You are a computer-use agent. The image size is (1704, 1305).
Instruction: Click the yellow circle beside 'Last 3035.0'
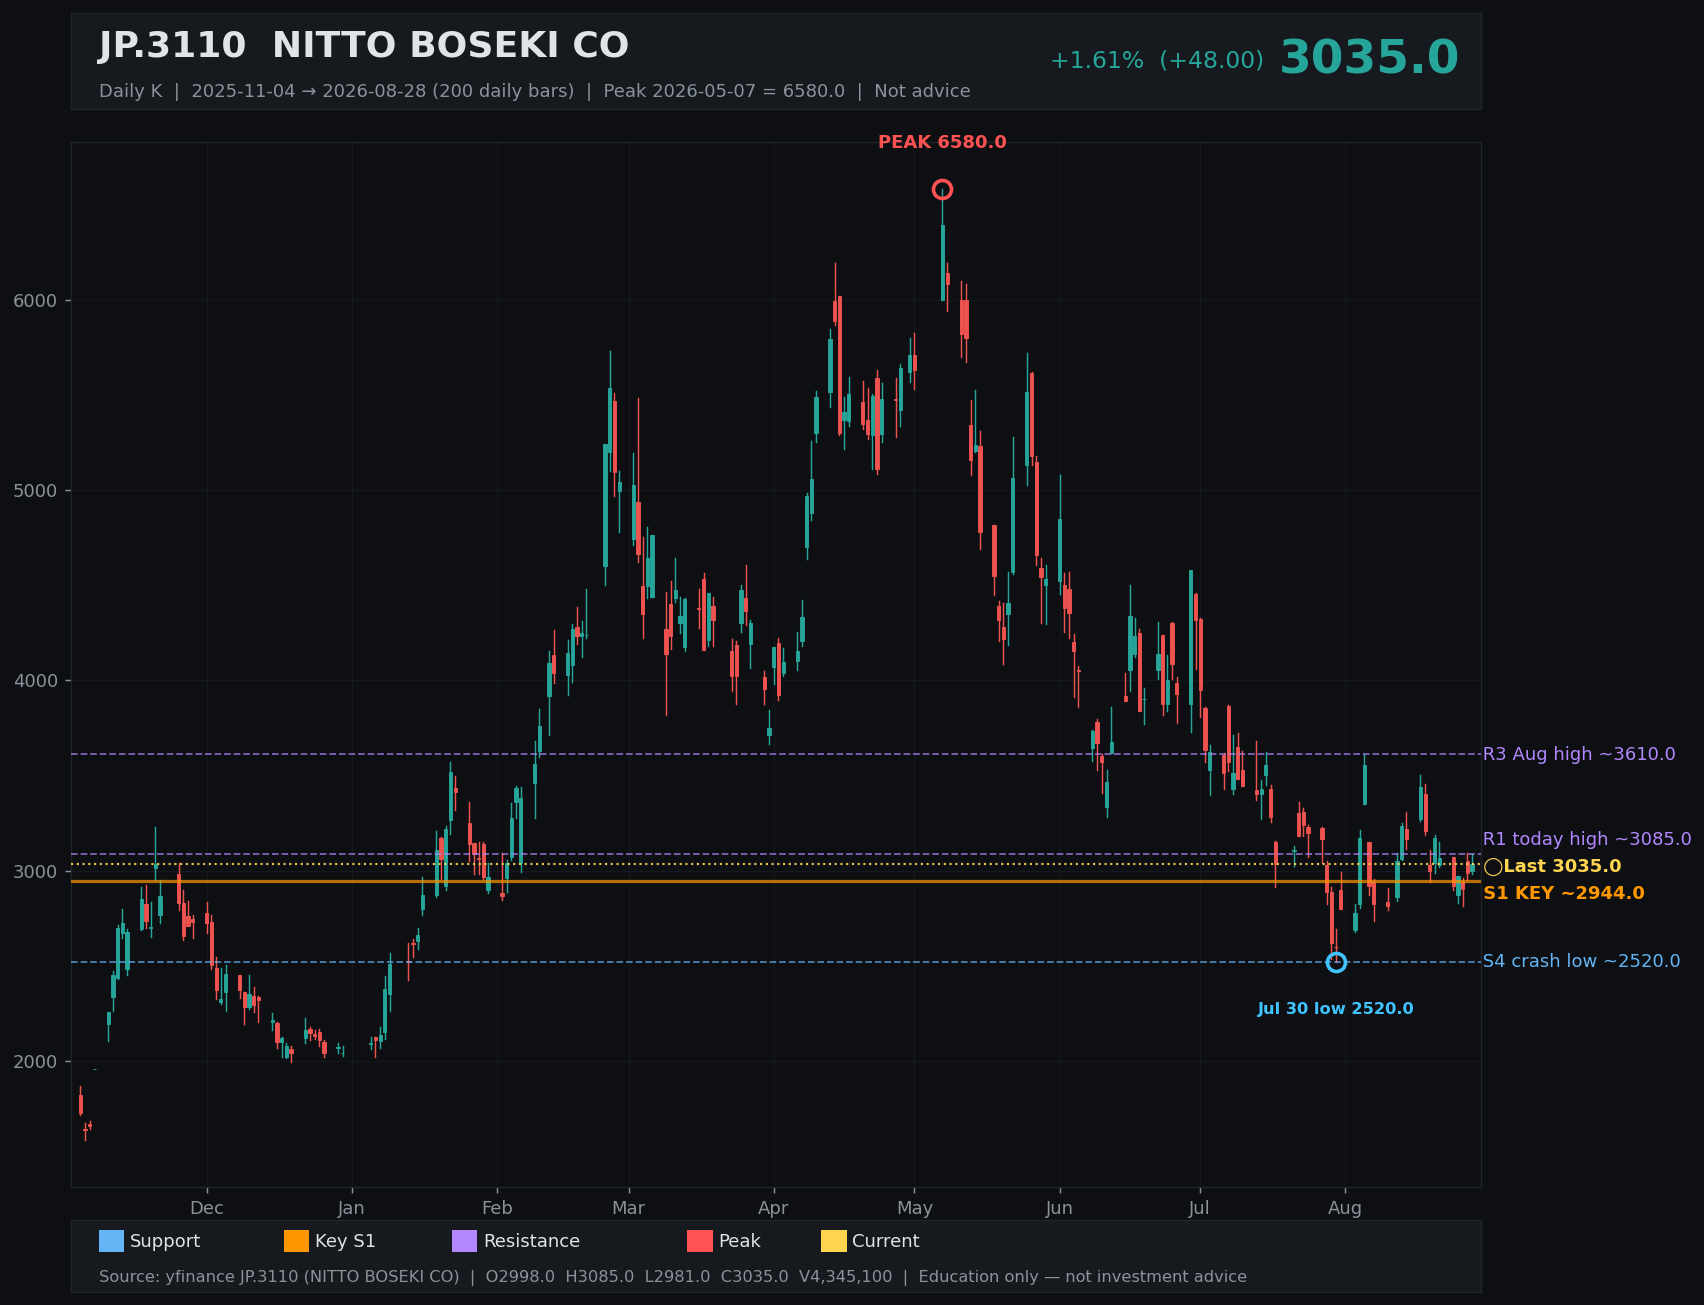click(x=1493, y=867)
